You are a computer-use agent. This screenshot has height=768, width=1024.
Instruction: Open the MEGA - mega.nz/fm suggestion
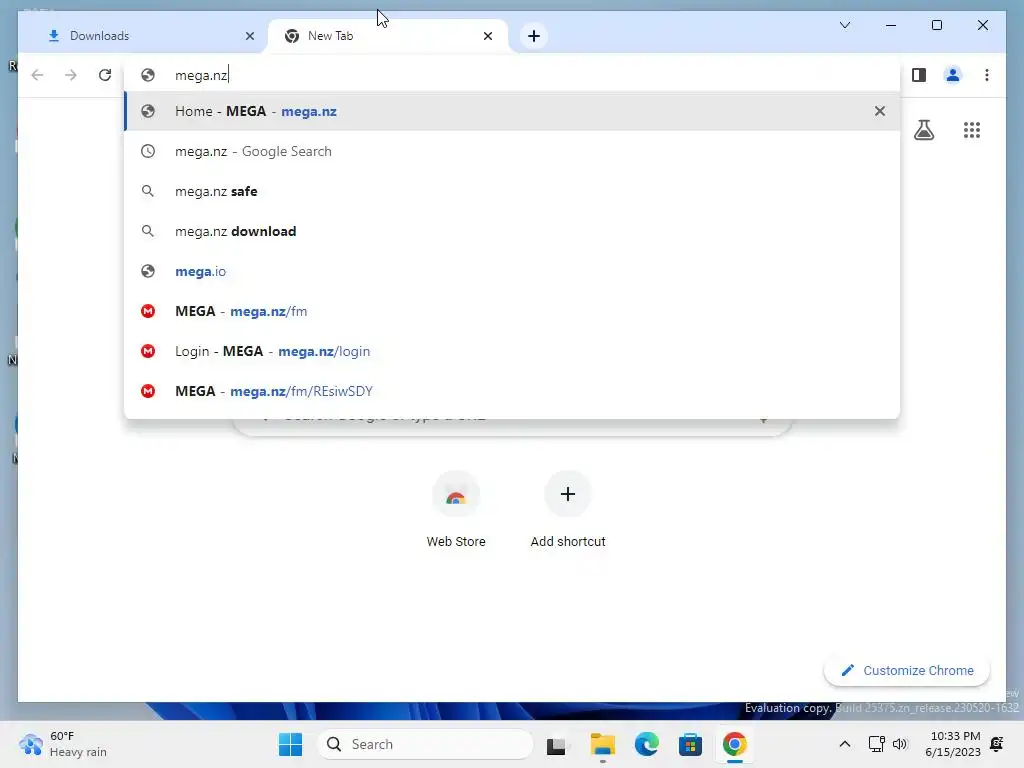[512, 311]
